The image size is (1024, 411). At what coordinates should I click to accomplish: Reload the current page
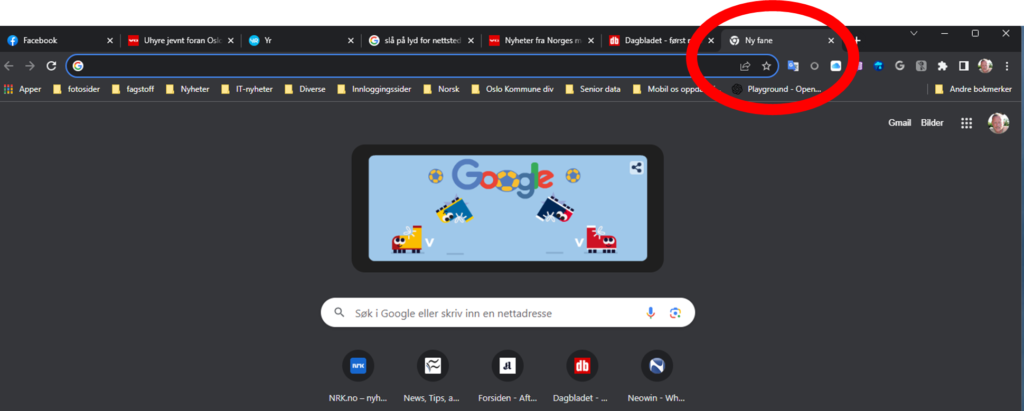tap(51, 66)
